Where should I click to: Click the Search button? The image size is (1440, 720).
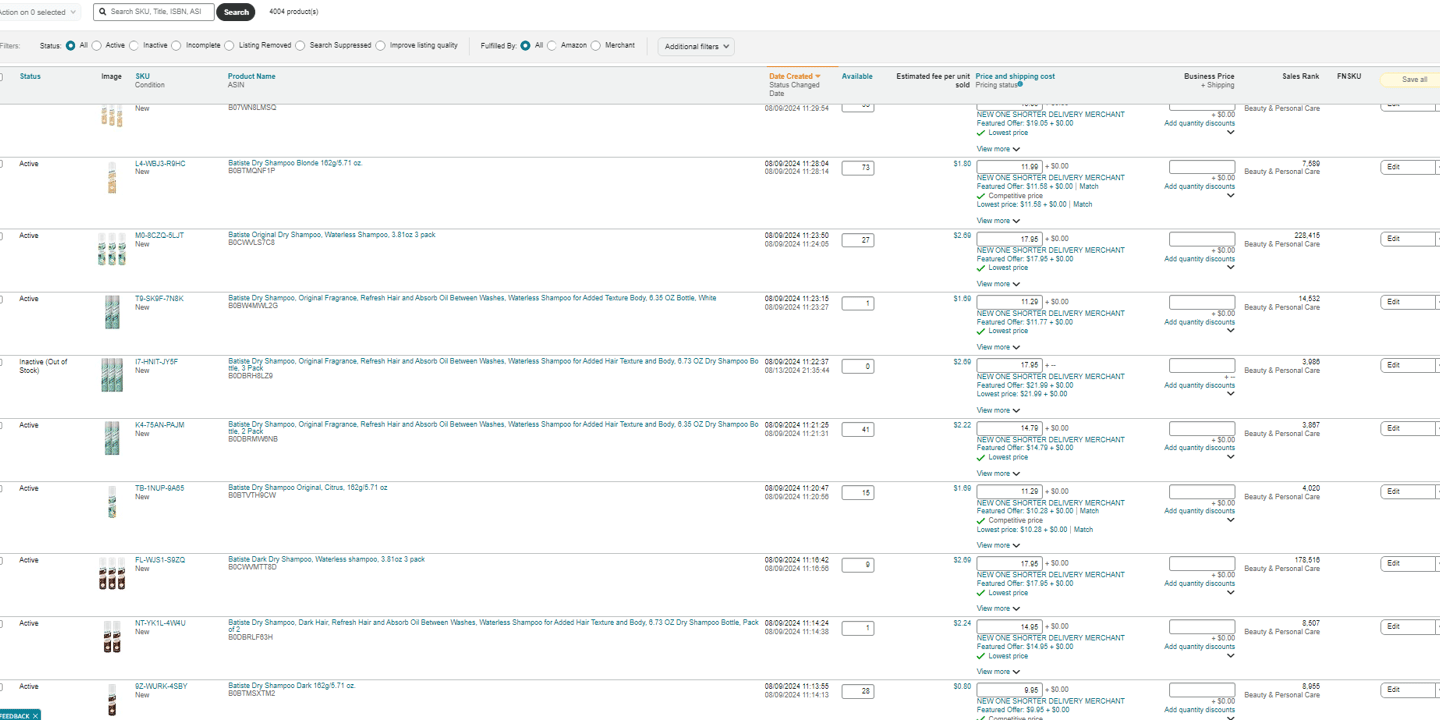236,12
